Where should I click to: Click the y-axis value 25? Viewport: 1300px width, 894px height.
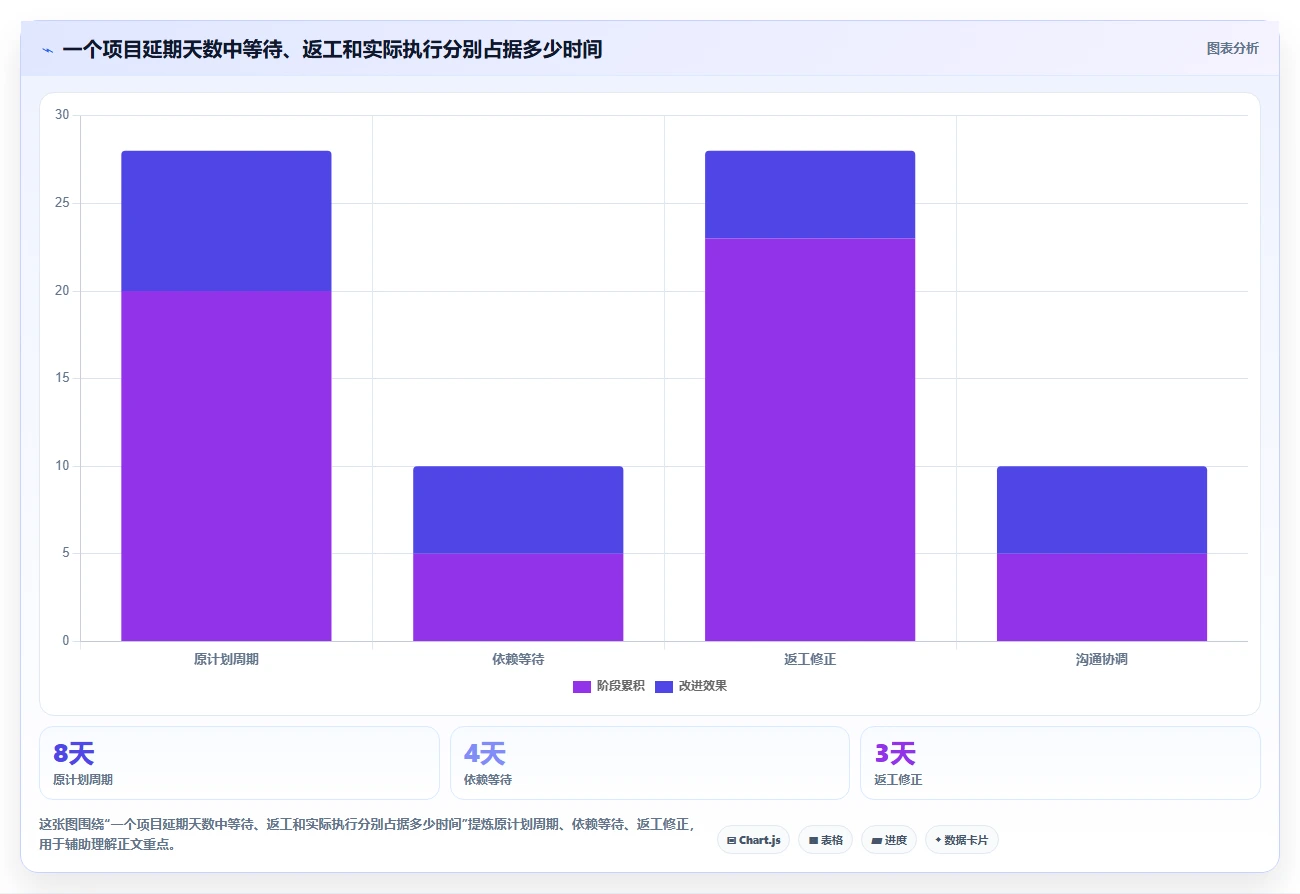coord(62,203)
